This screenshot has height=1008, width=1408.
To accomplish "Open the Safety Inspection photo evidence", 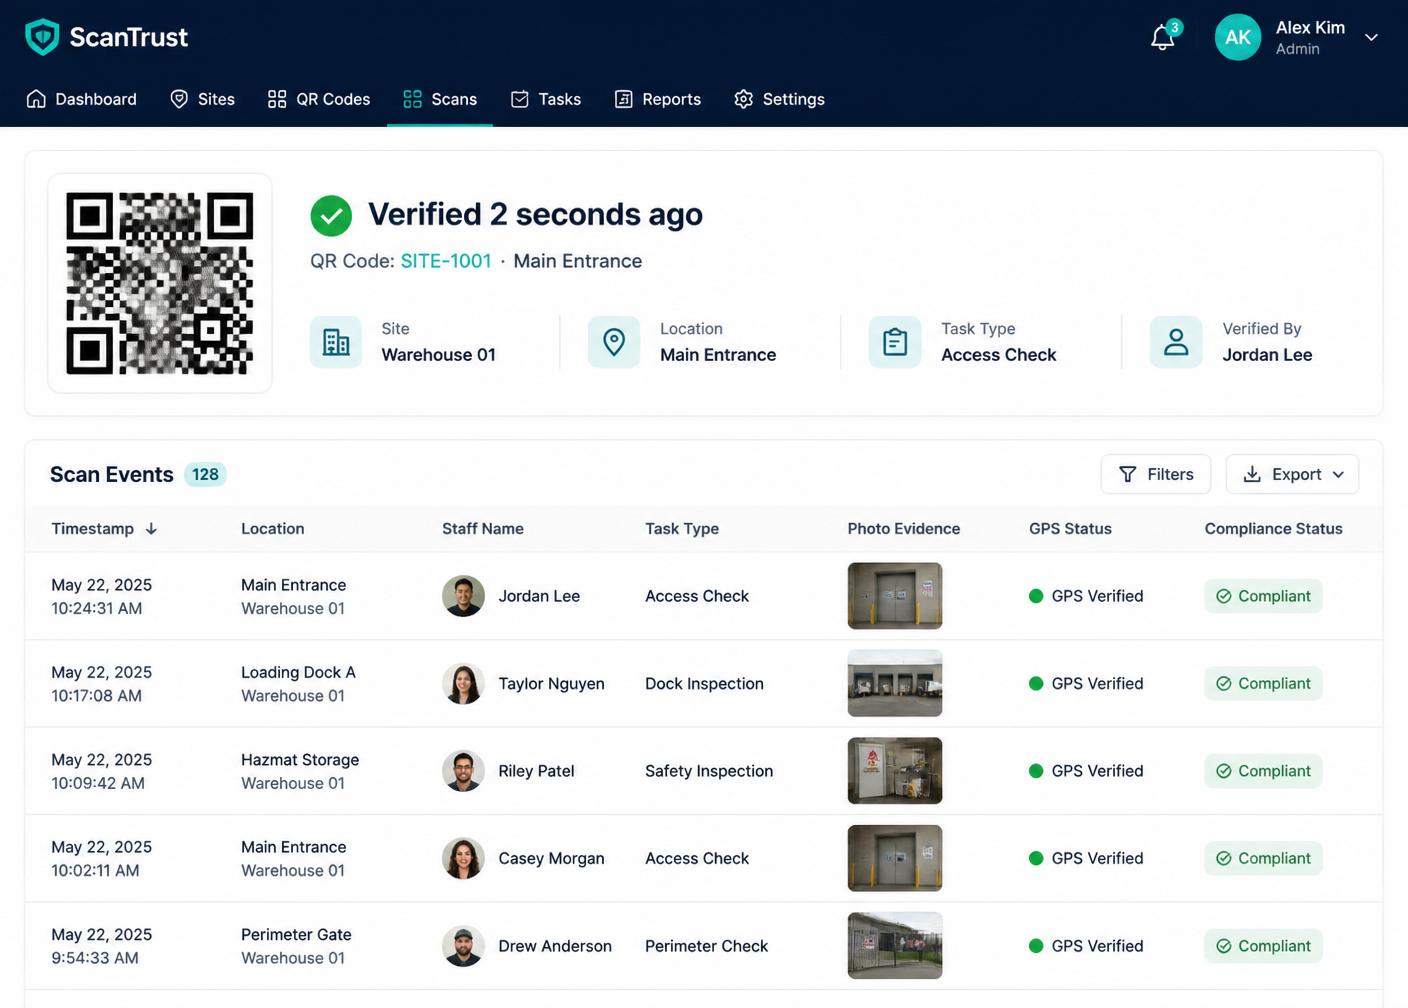I will point(895,771).
